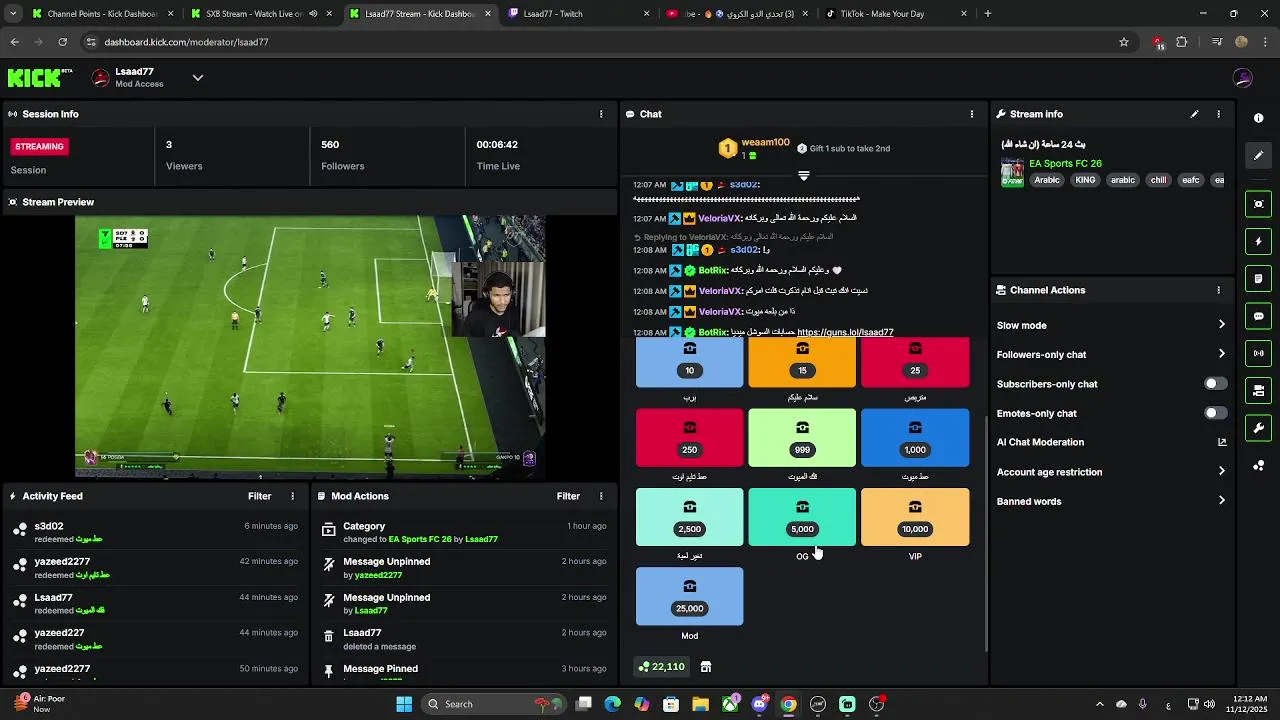1280x720 pixels.
Task: Redeem the 250 points red reward
Action: [689, 438]
